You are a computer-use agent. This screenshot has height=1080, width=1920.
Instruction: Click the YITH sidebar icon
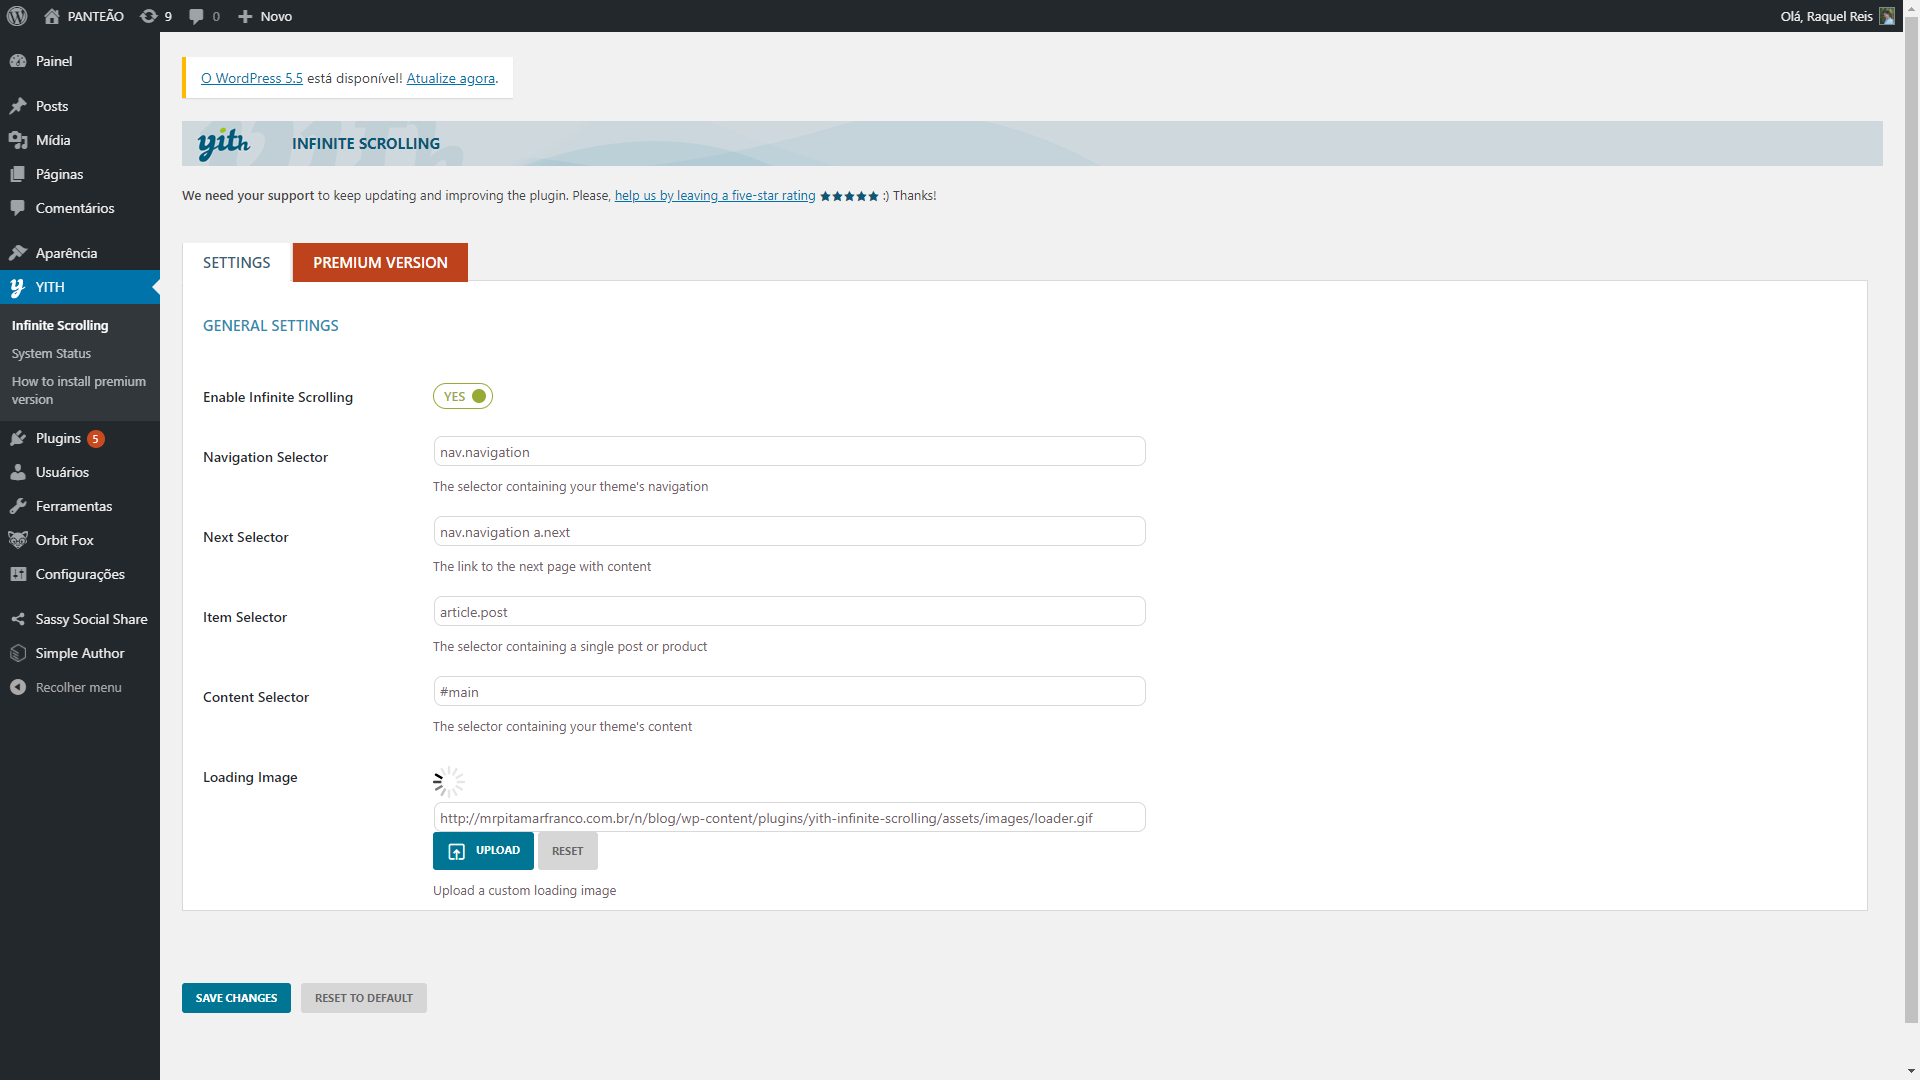tap(18, 287)
